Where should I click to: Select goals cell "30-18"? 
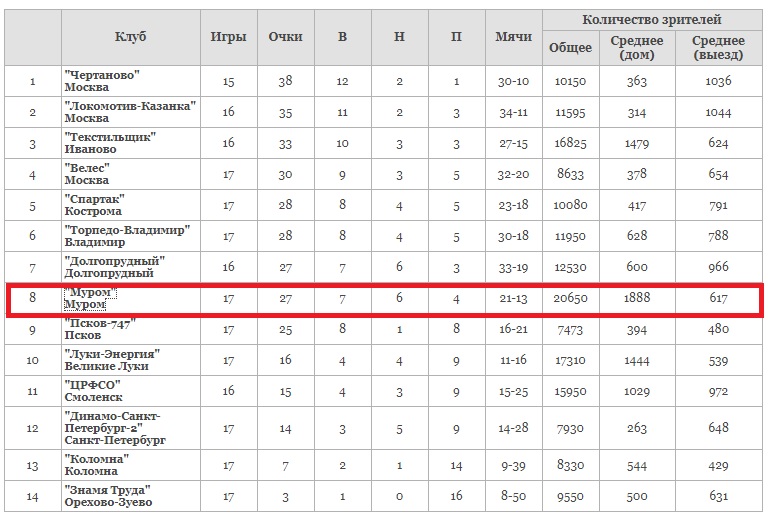pyautogui.click(x=513, y=236)
